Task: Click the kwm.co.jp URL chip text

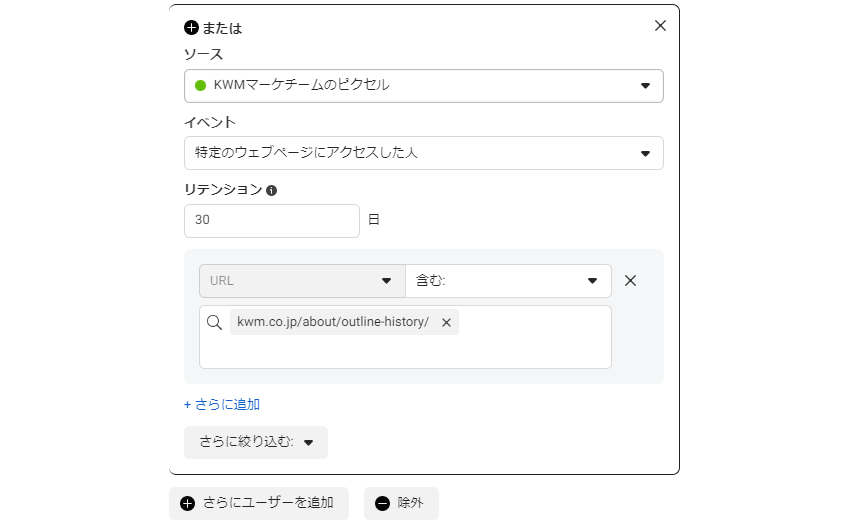Action: (x=333, y=322)
